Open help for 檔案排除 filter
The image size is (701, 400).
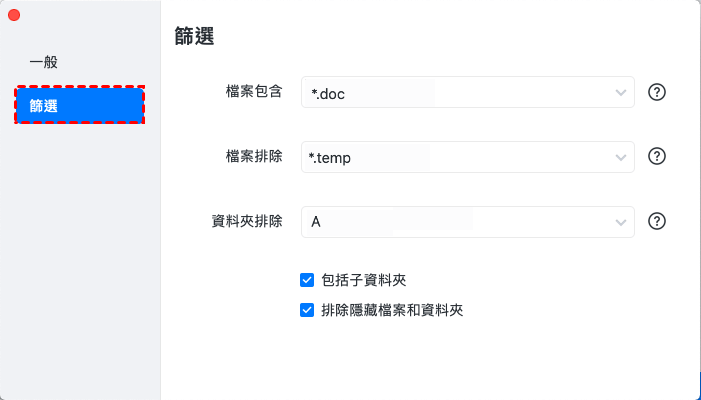coord(657,157)
